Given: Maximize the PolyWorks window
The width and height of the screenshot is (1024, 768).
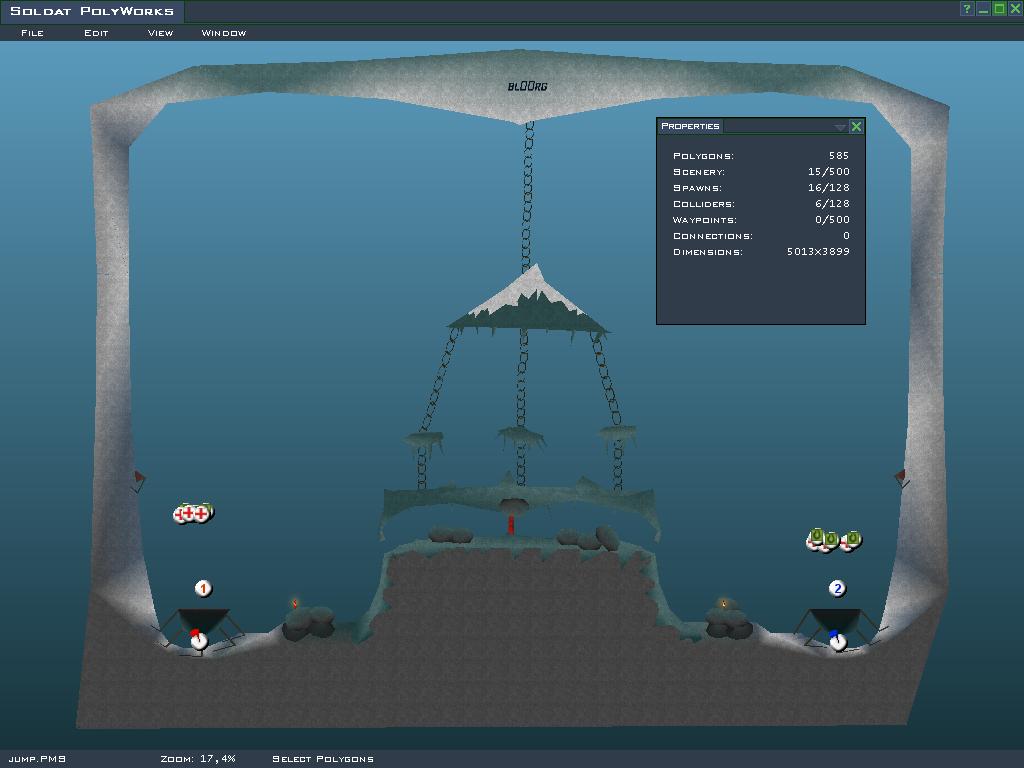Looking at the screenshot, I should [x=999, y=9].
